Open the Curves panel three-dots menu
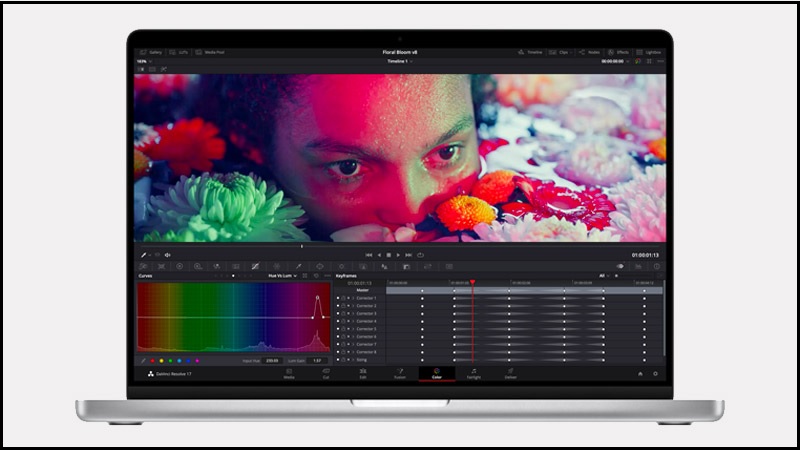The height and width of the screenshot is (450, 800). [x=328, y=276]
